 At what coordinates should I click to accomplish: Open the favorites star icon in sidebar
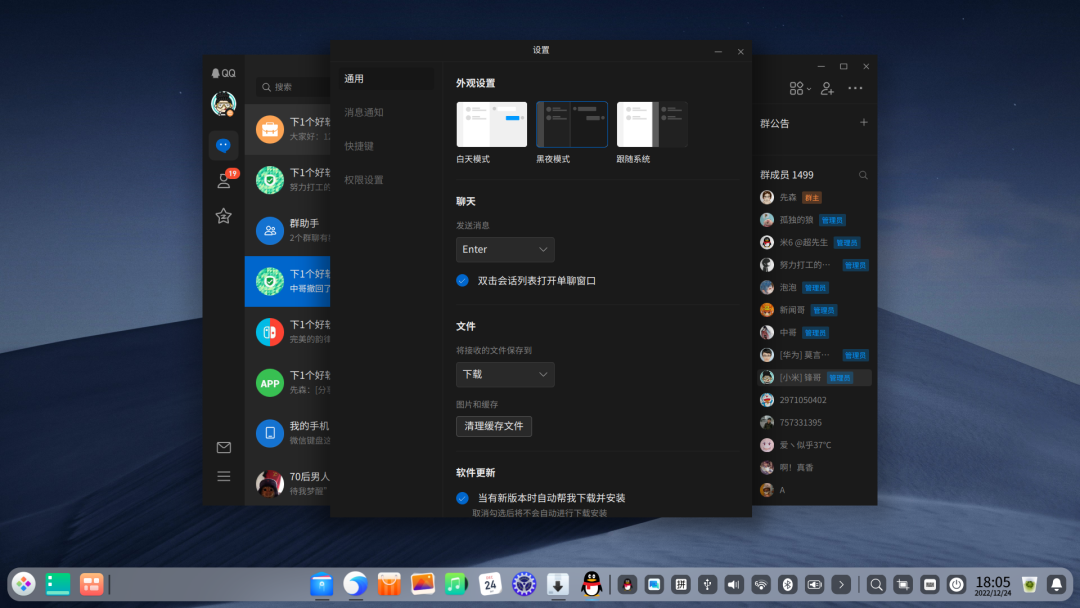223,216
